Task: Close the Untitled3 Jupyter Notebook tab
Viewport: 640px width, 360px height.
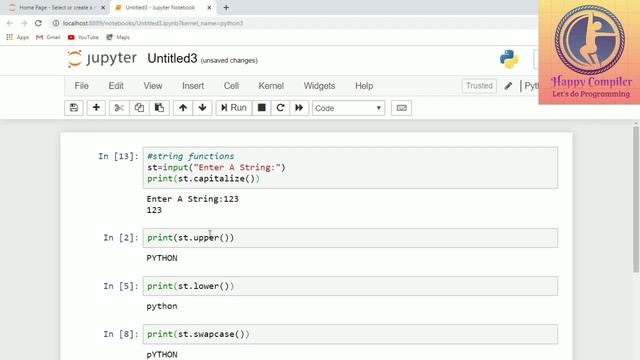Action: (x=209, y=7)
